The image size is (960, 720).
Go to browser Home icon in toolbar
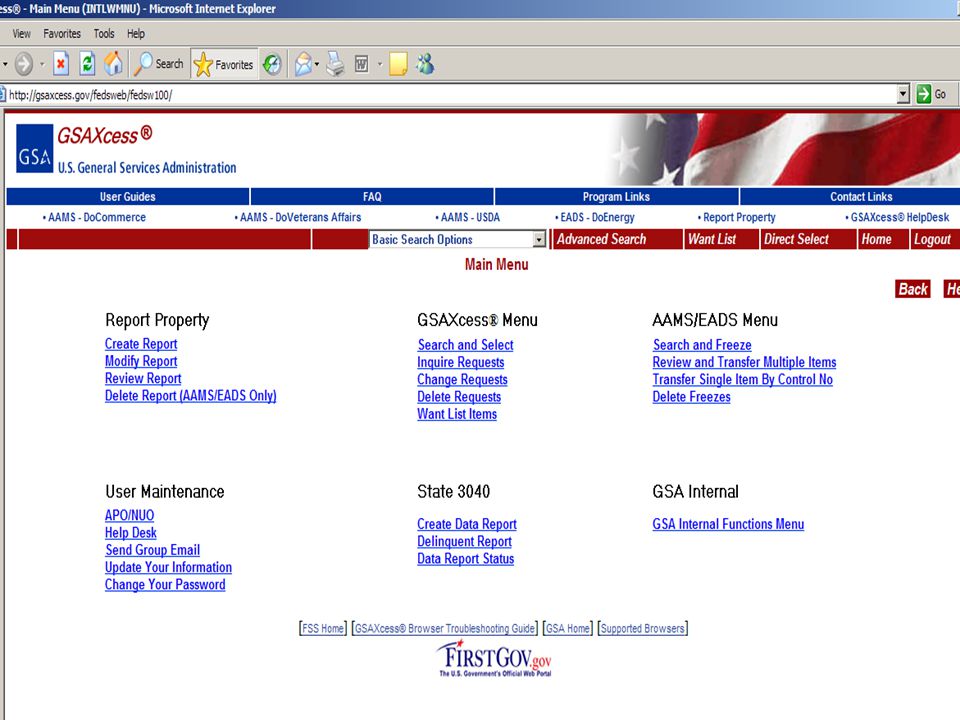point(113,64)
